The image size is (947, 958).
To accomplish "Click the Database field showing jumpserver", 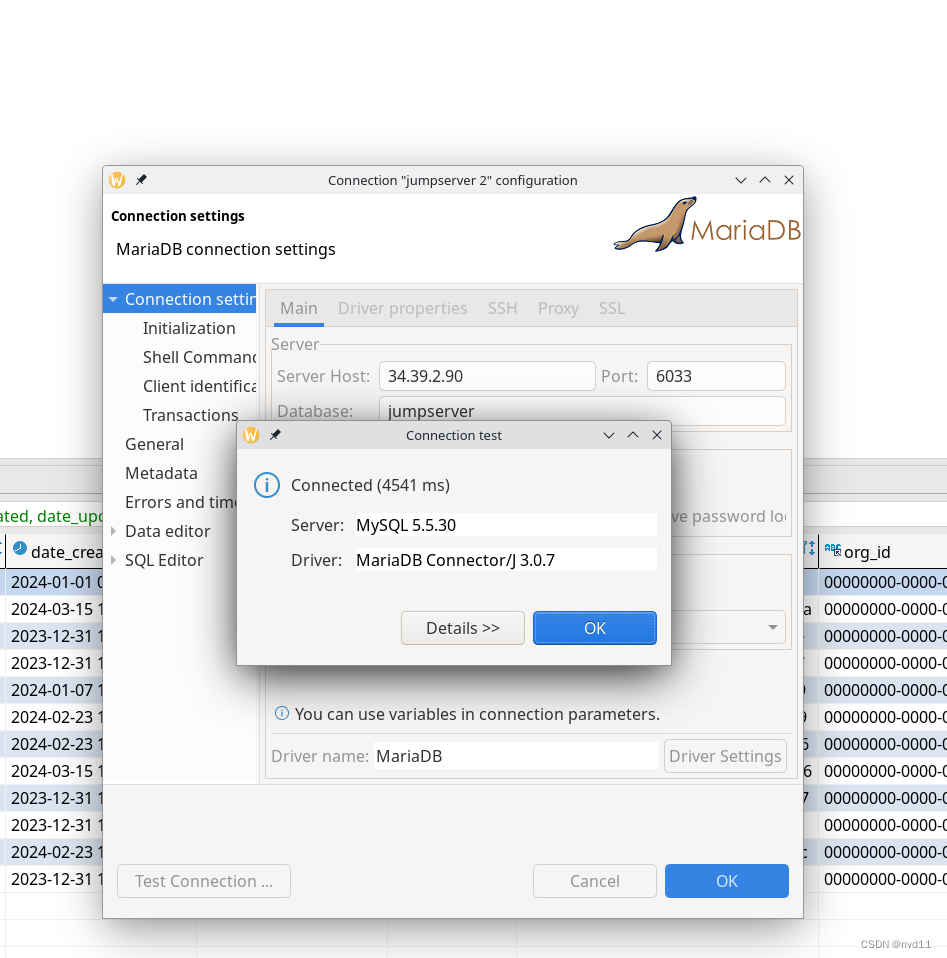I will 582,409.
